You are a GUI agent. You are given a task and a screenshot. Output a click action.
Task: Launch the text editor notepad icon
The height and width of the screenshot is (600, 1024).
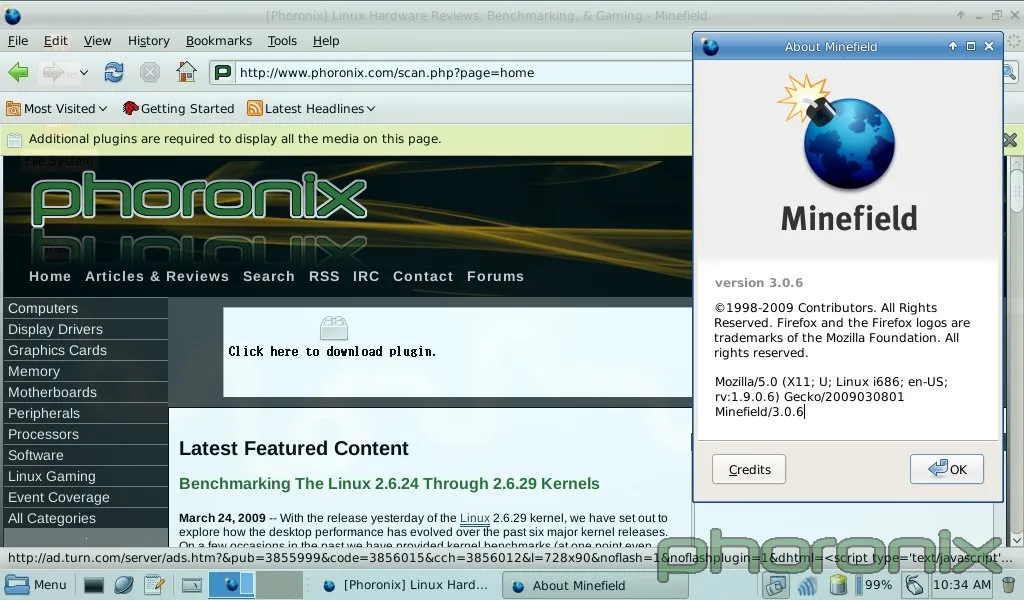pyautogui.click(x=154, y=585)
